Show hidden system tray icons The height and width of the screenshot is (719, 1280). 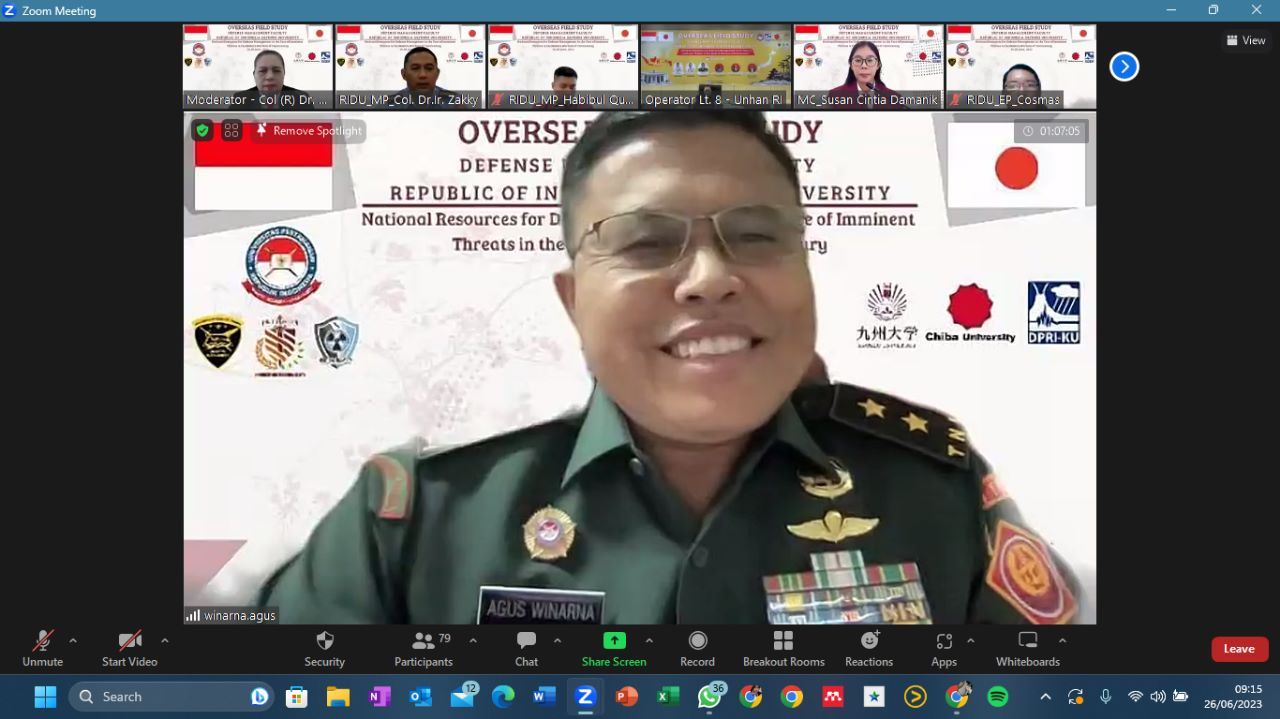click(1045, 696)
